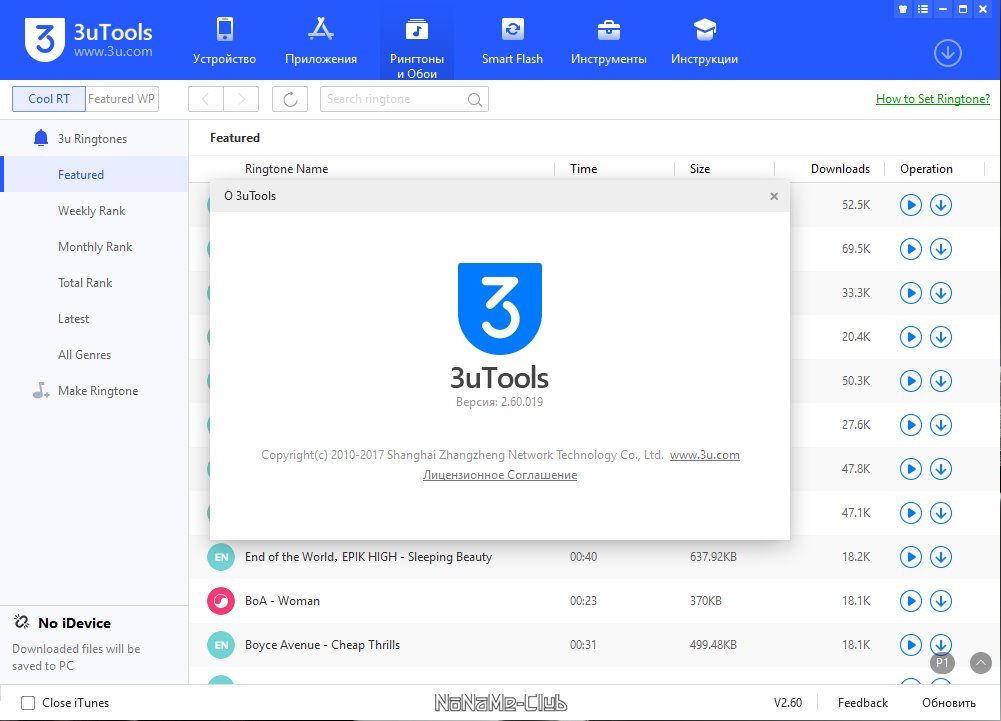This screenshot has width=1001, height=721.
Task: Download the Boyce Avenue - Cheap Thrills ringtone
Action: (940, 644)
